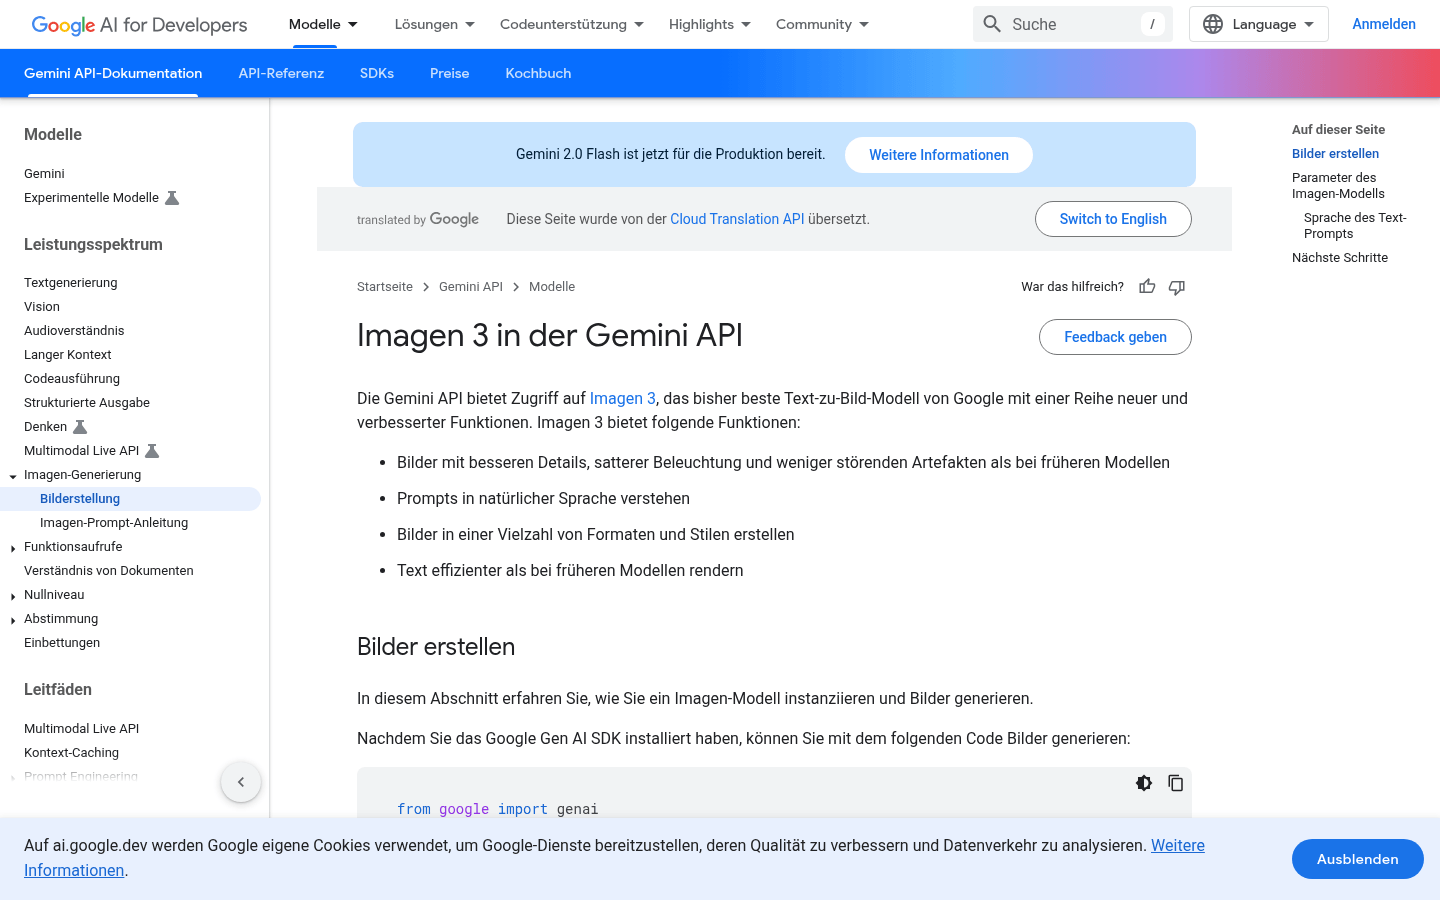Switch to the Kochbuch tab

[538, 73]
